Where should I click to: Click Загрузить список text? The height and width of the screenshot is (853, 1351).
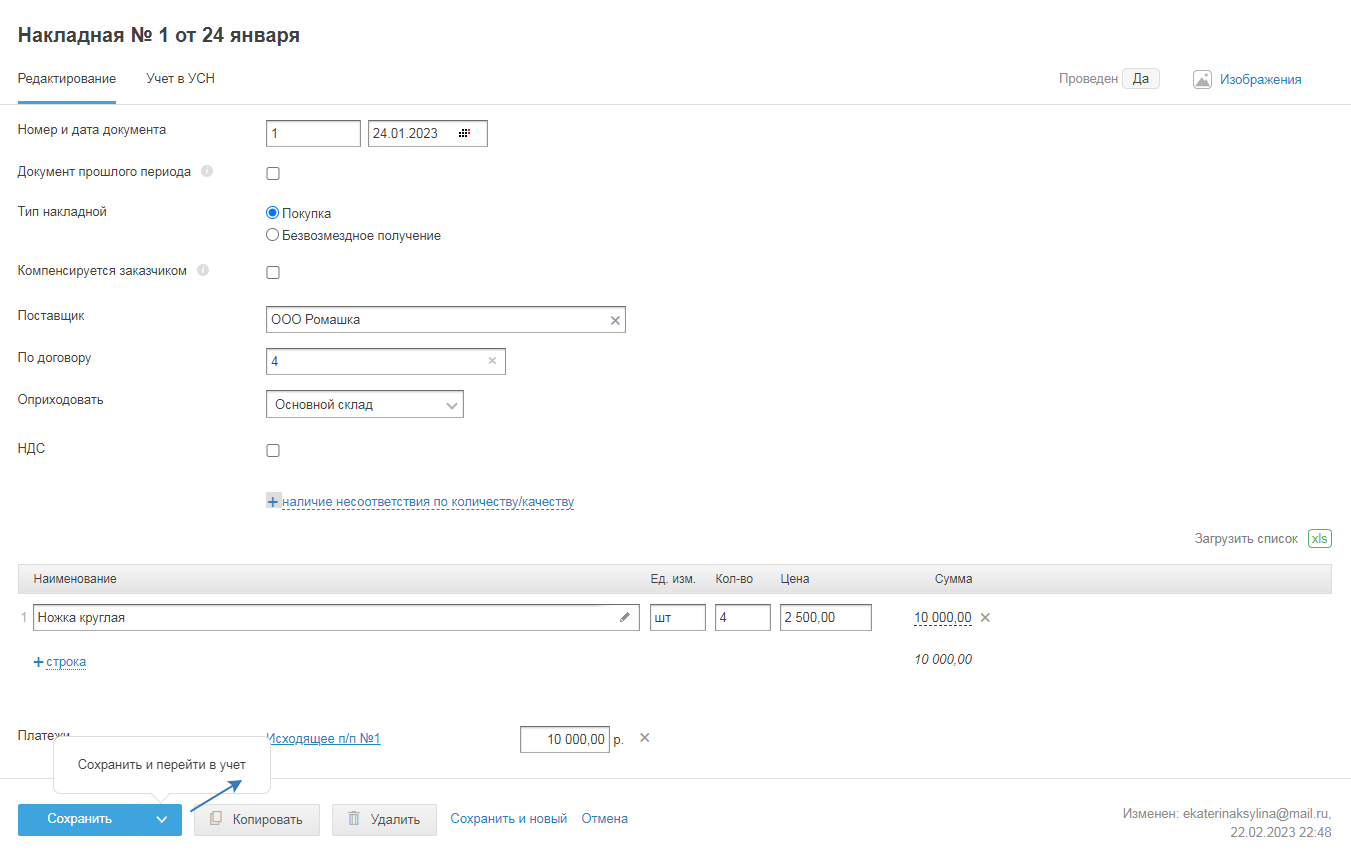pyautogui.click(x=1246, y=538)
